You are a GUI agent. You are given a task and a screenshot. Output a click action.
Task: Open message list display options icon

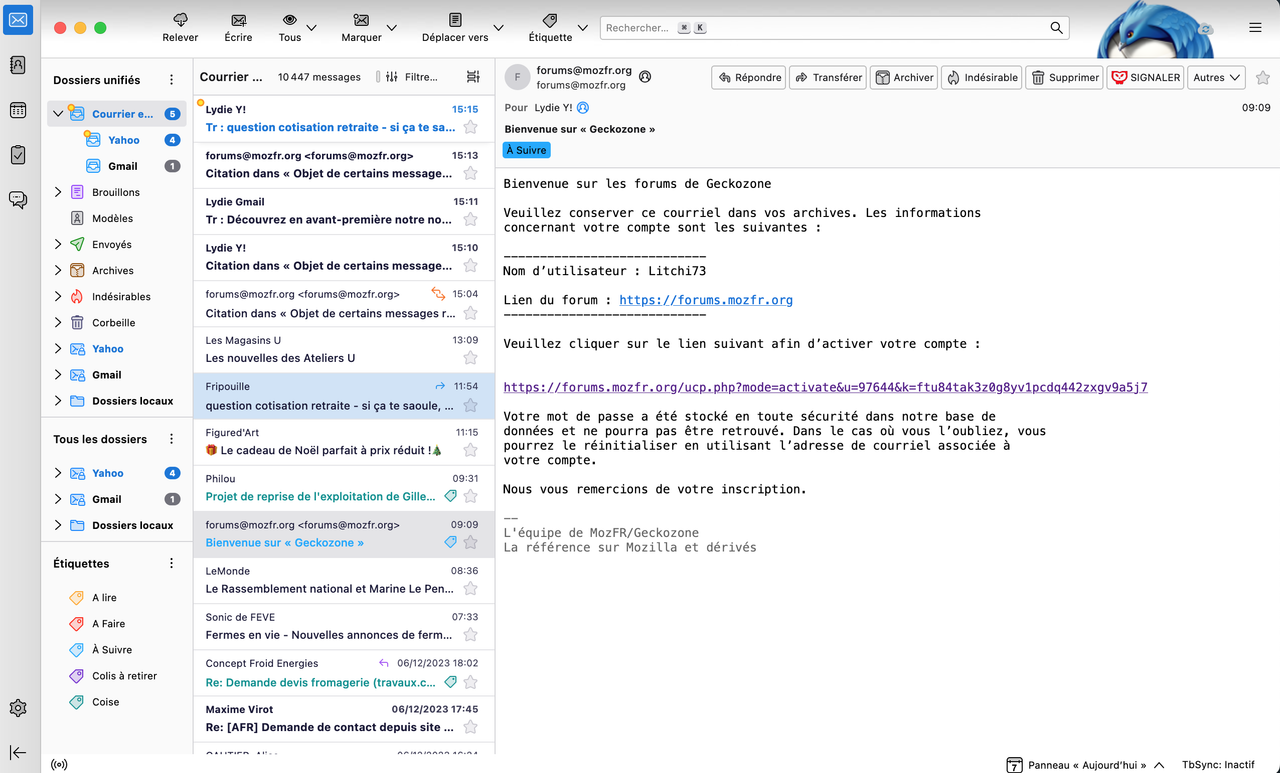coord(473,77)
